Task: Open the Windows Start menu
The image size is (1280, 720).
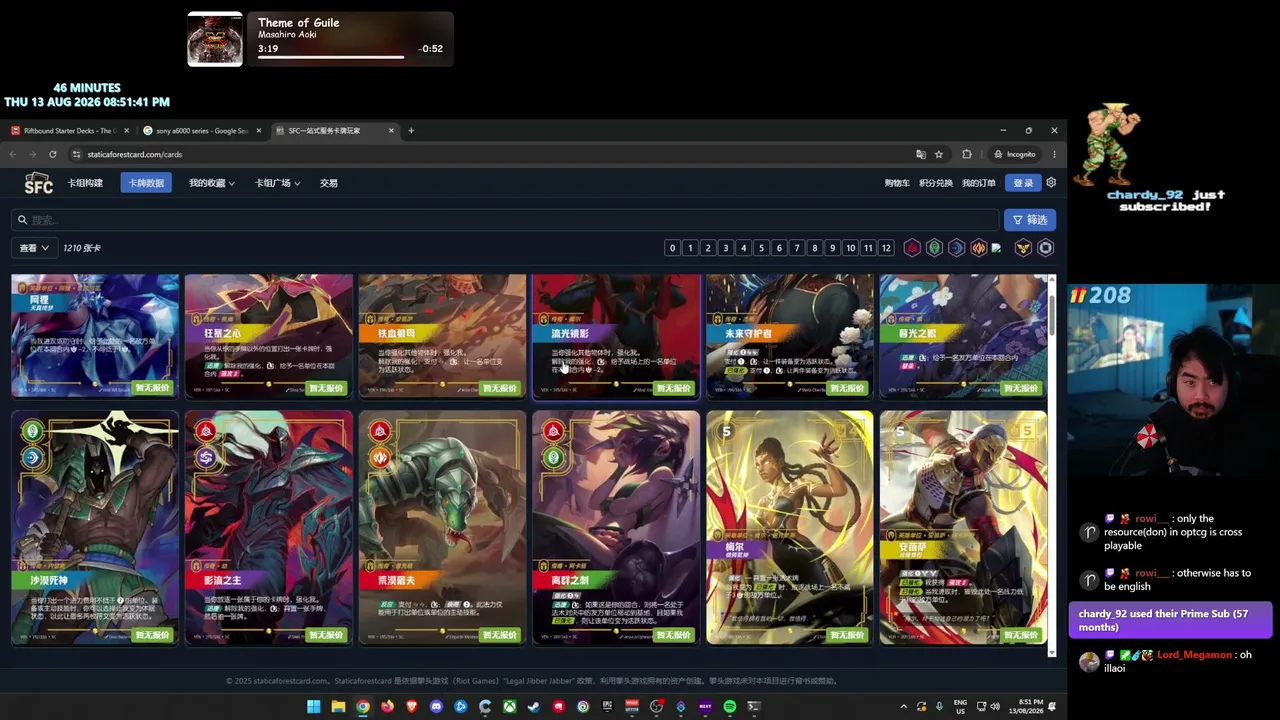Action: (313, 707)
